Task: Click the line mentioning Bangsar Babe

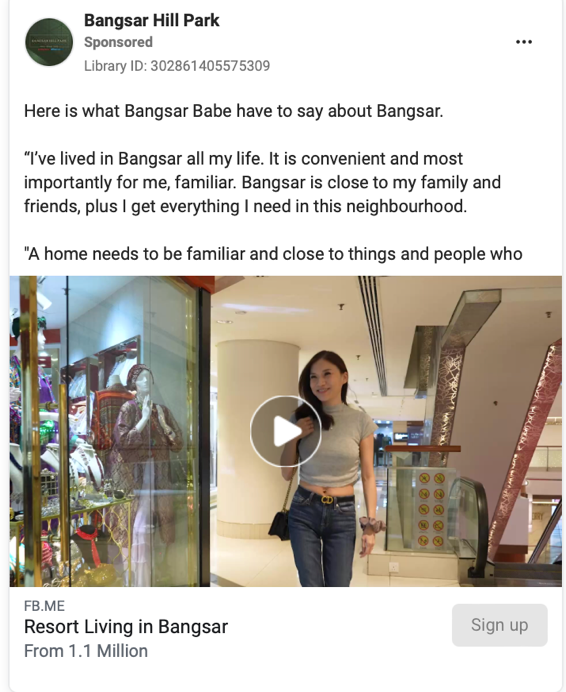Action: [234, 111]
